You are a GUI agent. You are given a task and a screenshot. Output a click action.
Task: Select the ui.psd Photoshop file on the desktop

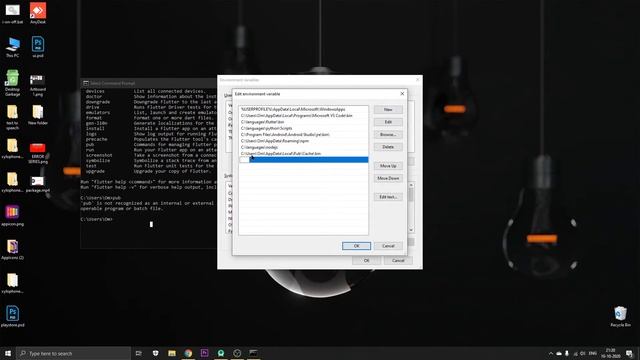pos(38,46)
